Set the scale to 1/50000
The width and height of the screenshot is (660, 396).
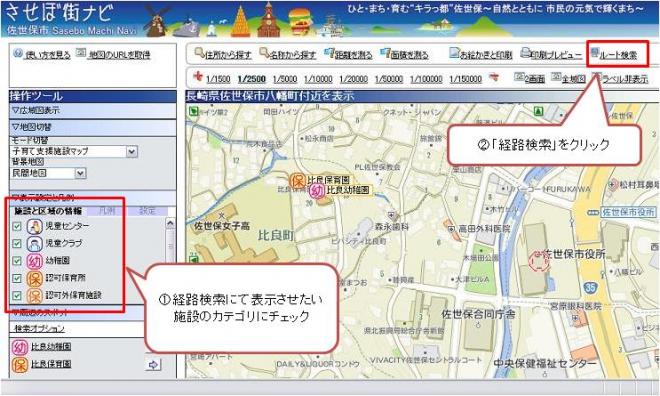tap(389, 79)
